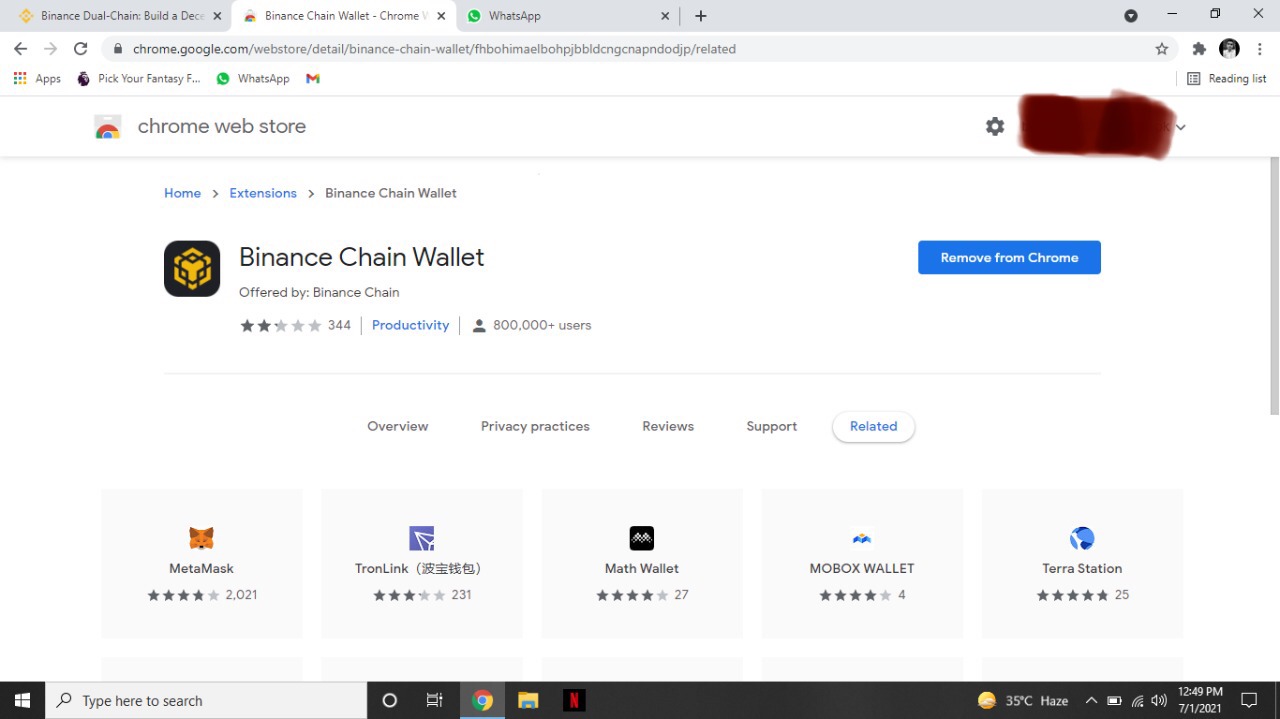Open the Windows Start menu
Image resolution: width=1280 pixels, height=719 pixels.
tap(22, 700)
